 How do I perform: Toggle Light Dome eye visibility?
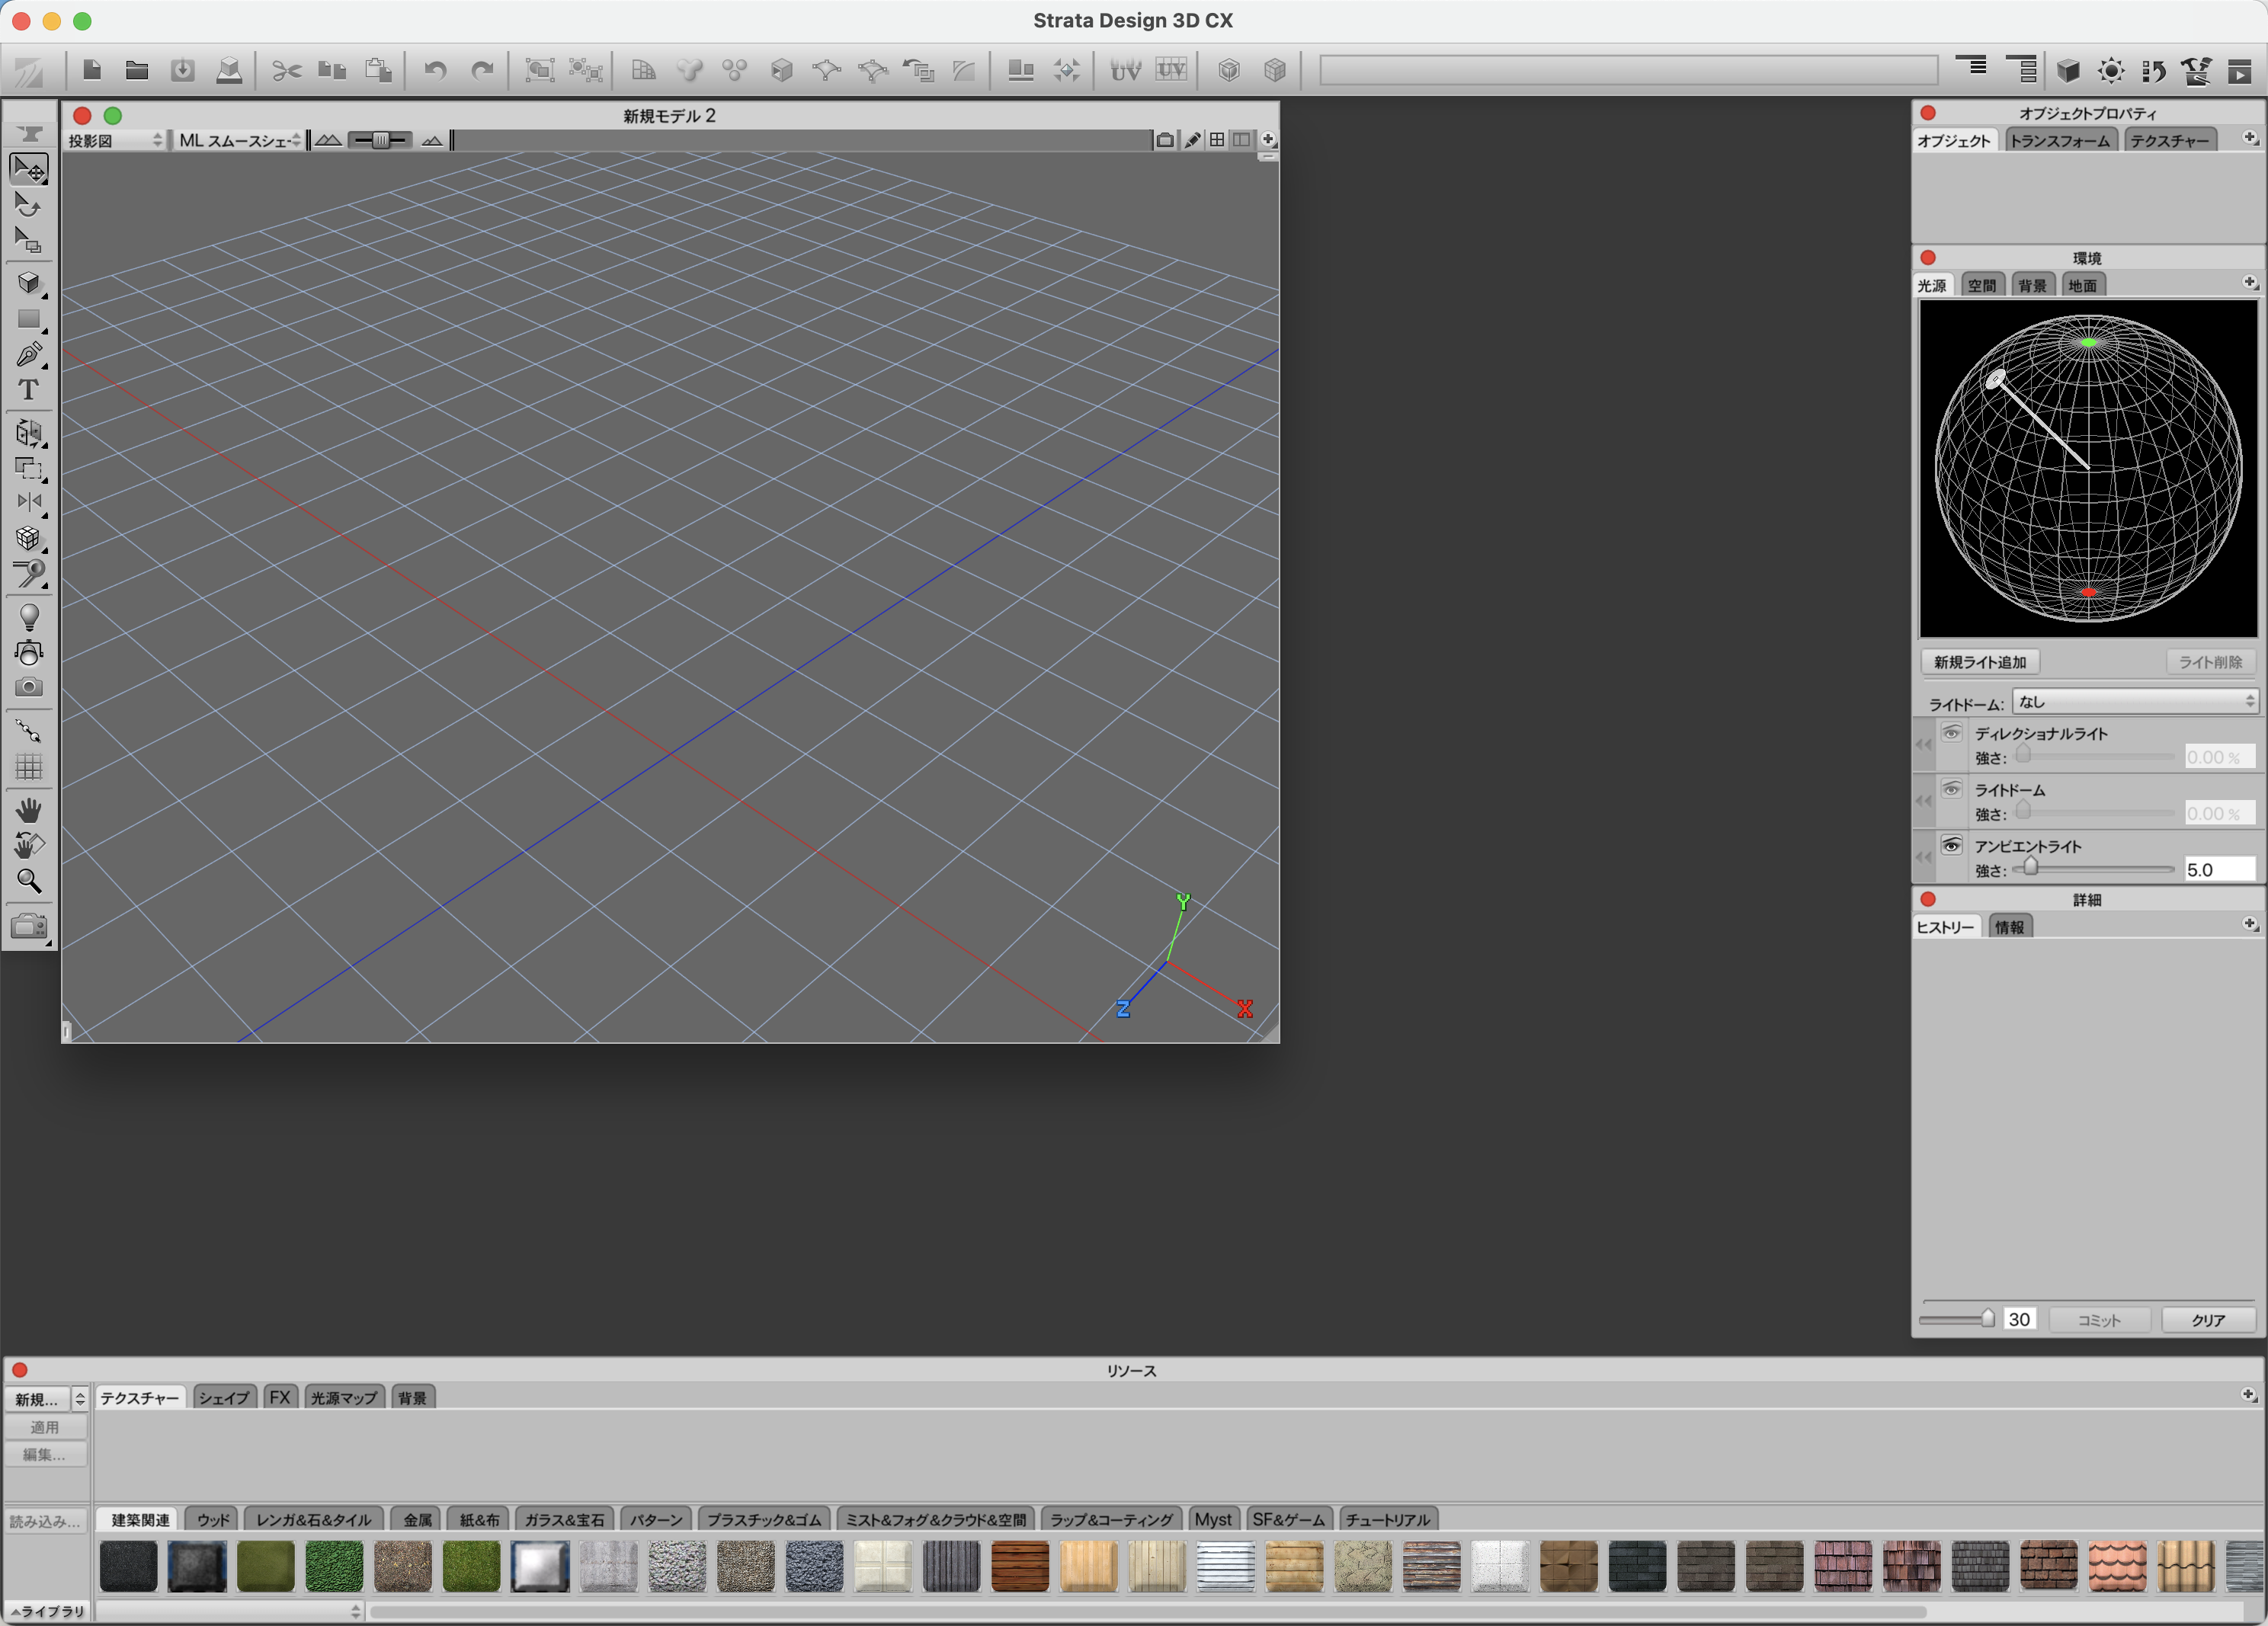coord(1951,789)
